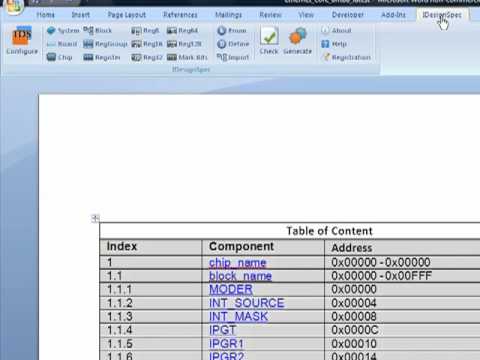Screen dimensions: 480x360
Task: Open the About dialog
Action: pos(336,31)
